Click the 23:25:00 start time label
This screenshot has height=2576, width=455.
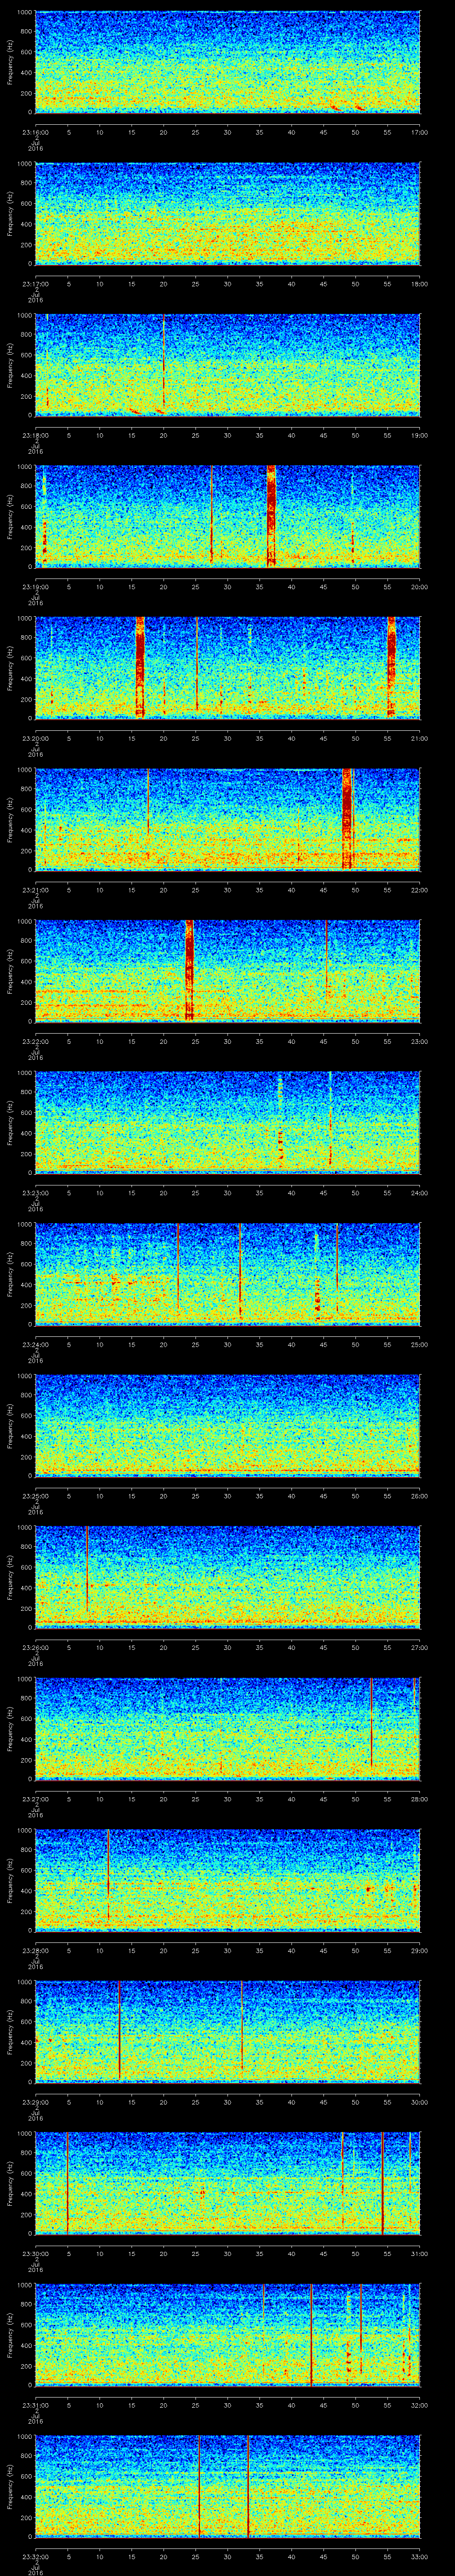click(35, 1495)
